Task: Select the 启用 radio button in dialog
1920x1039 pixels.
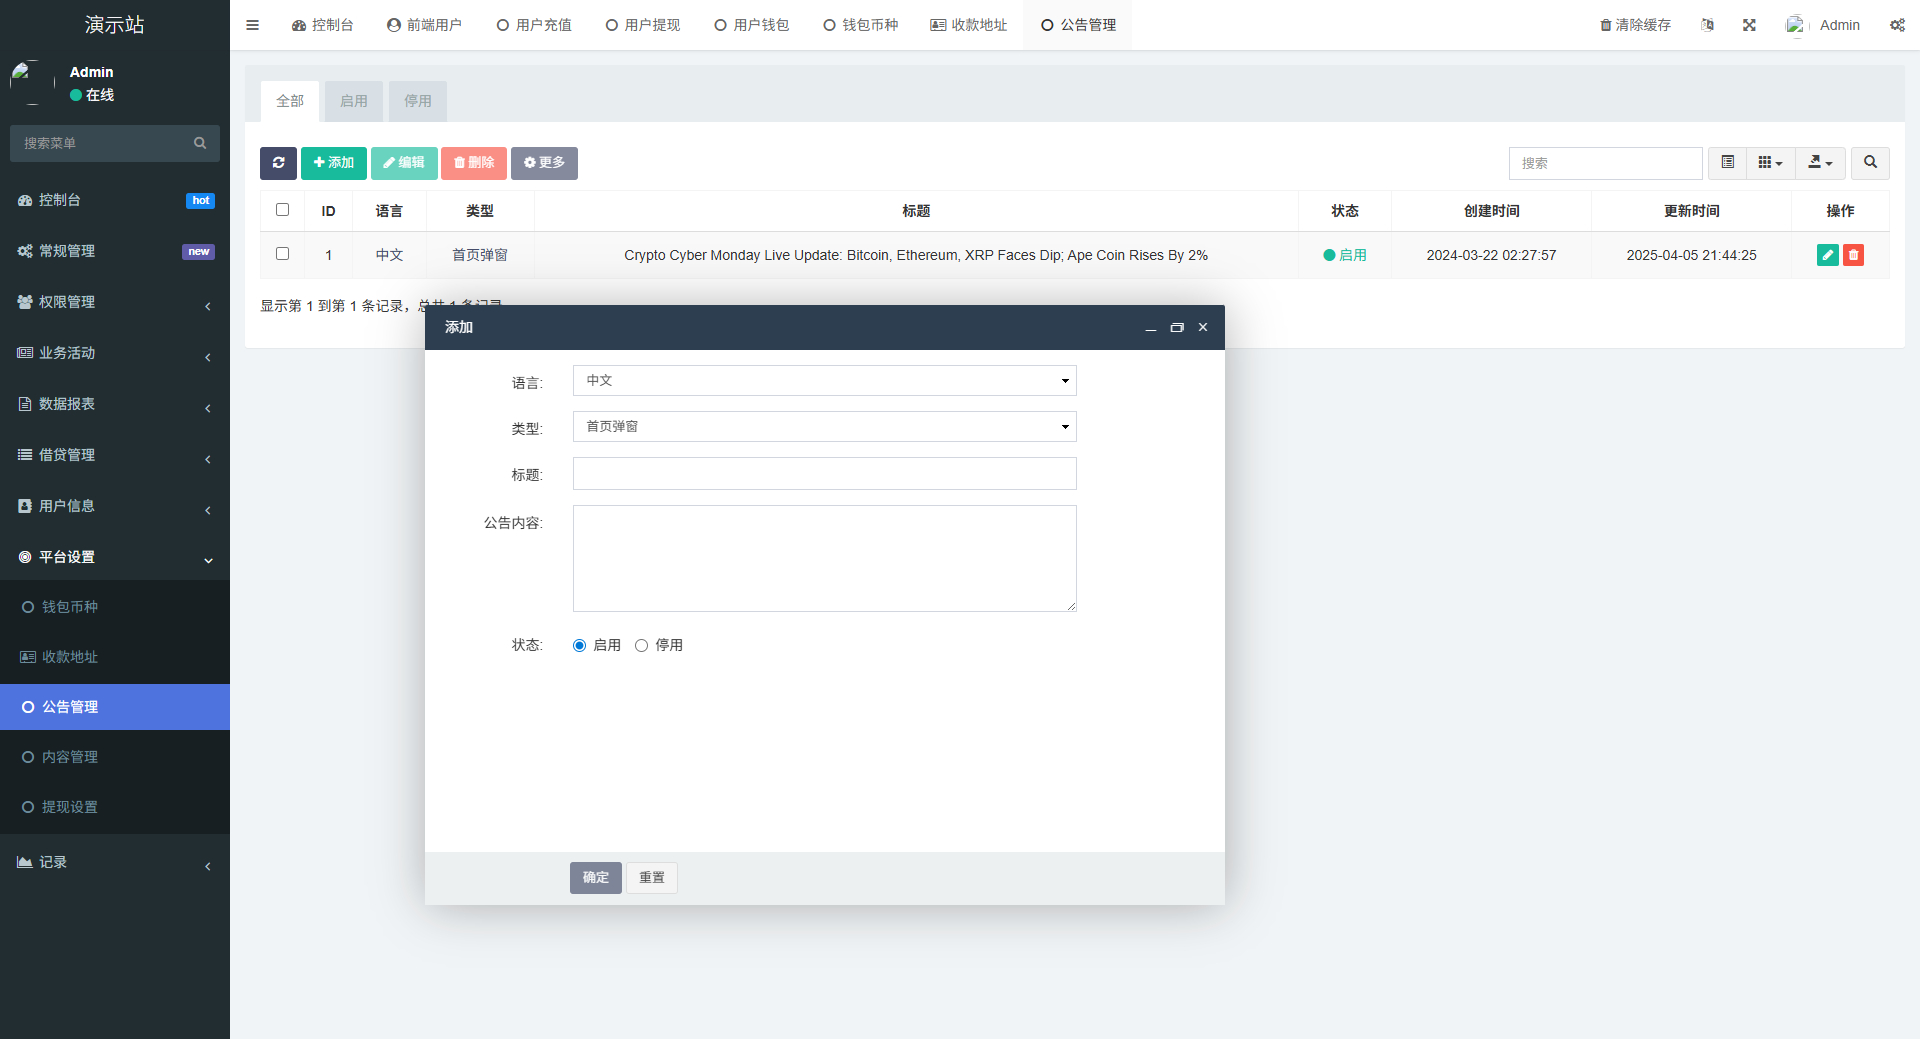Action: coord(578,645)
